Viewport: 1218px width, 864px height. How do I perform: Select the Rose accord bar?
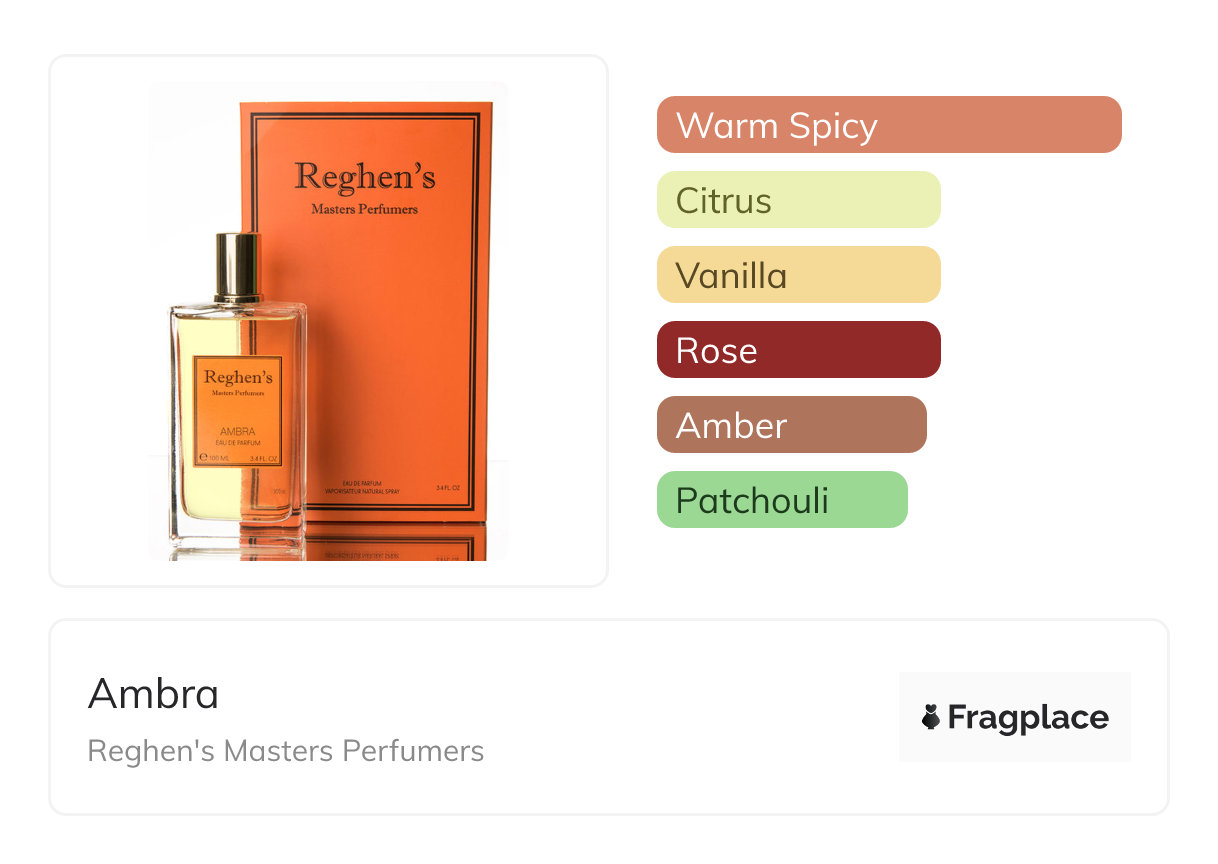799,350
